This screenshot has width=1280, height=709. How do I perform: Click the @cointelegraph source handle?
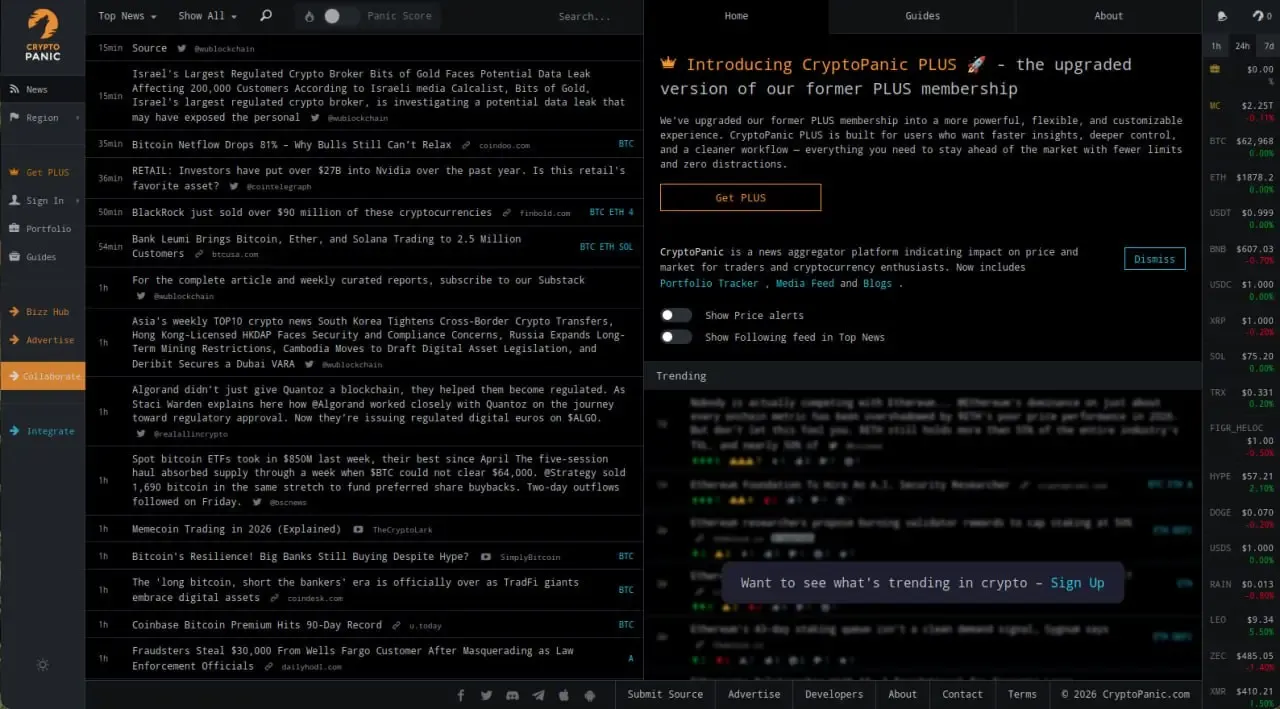279,187
